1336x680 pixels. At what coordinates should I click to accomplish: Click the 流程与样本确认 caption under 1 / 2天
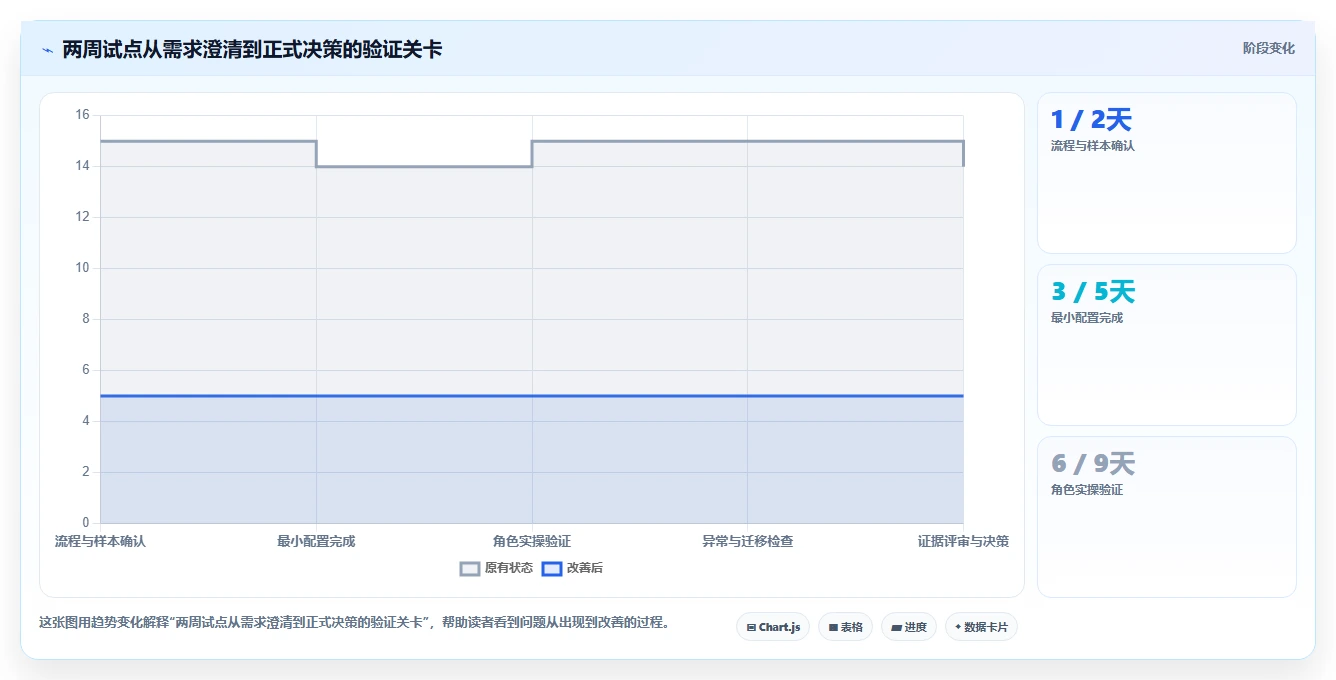click(1092, 146)
